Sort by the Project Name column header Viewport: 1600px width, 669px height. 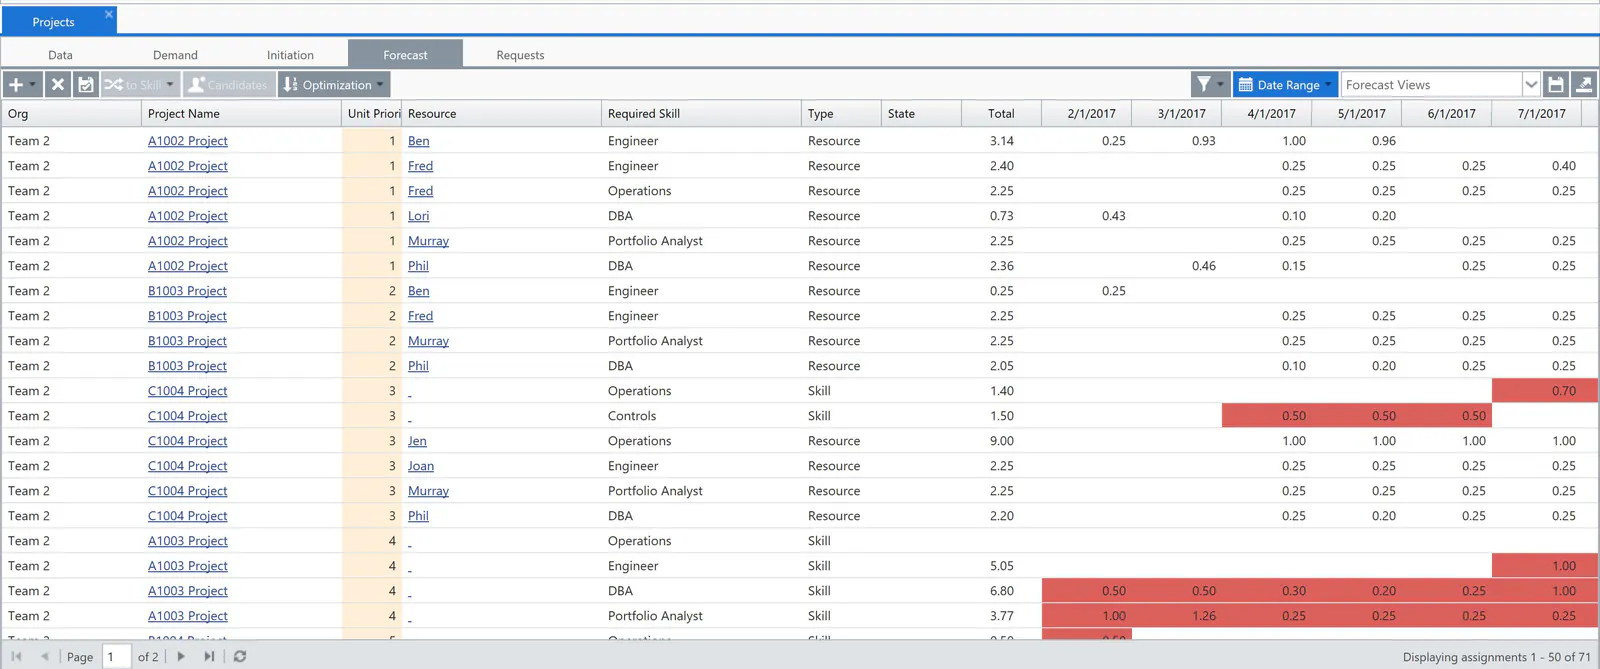pyautogui.click(x=241, y=114)
